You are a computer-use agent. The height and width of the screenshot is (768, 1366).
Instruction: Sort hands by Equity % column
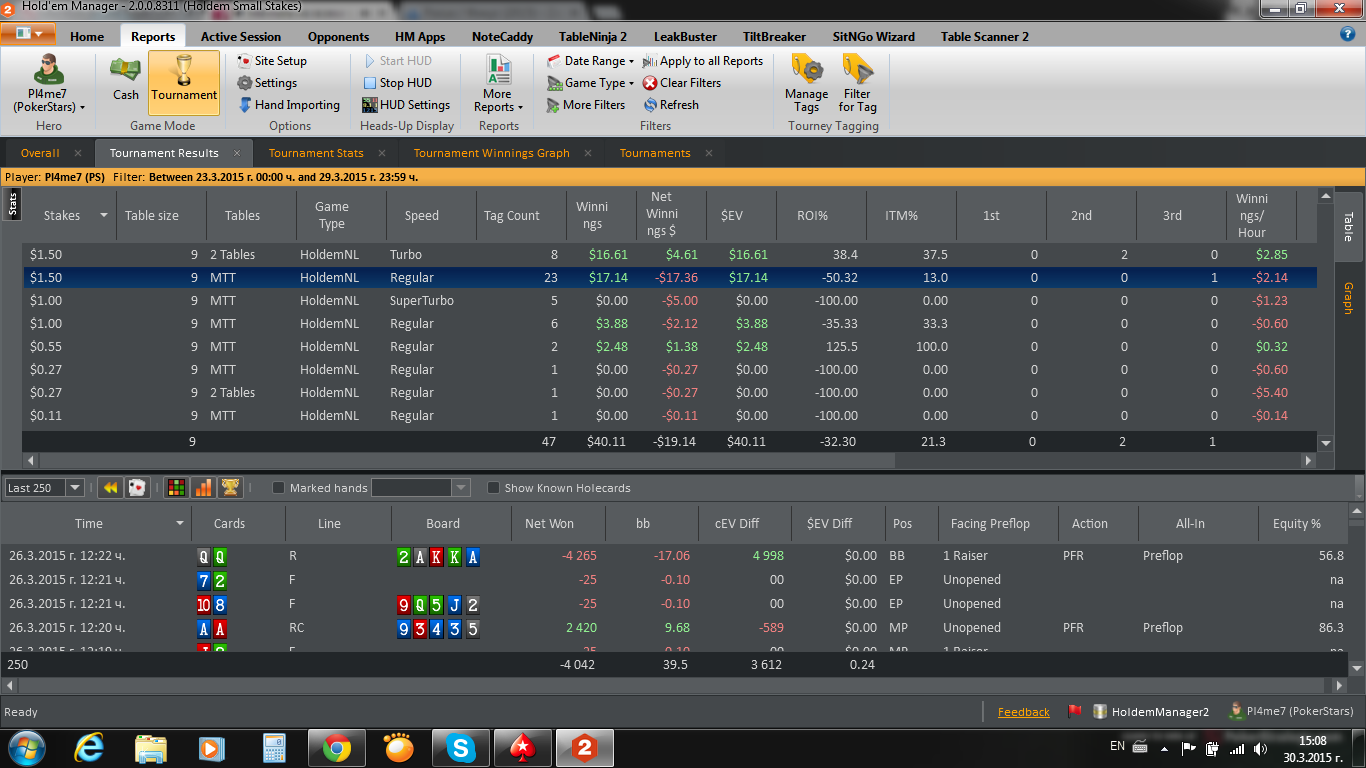coord(1297,524)
